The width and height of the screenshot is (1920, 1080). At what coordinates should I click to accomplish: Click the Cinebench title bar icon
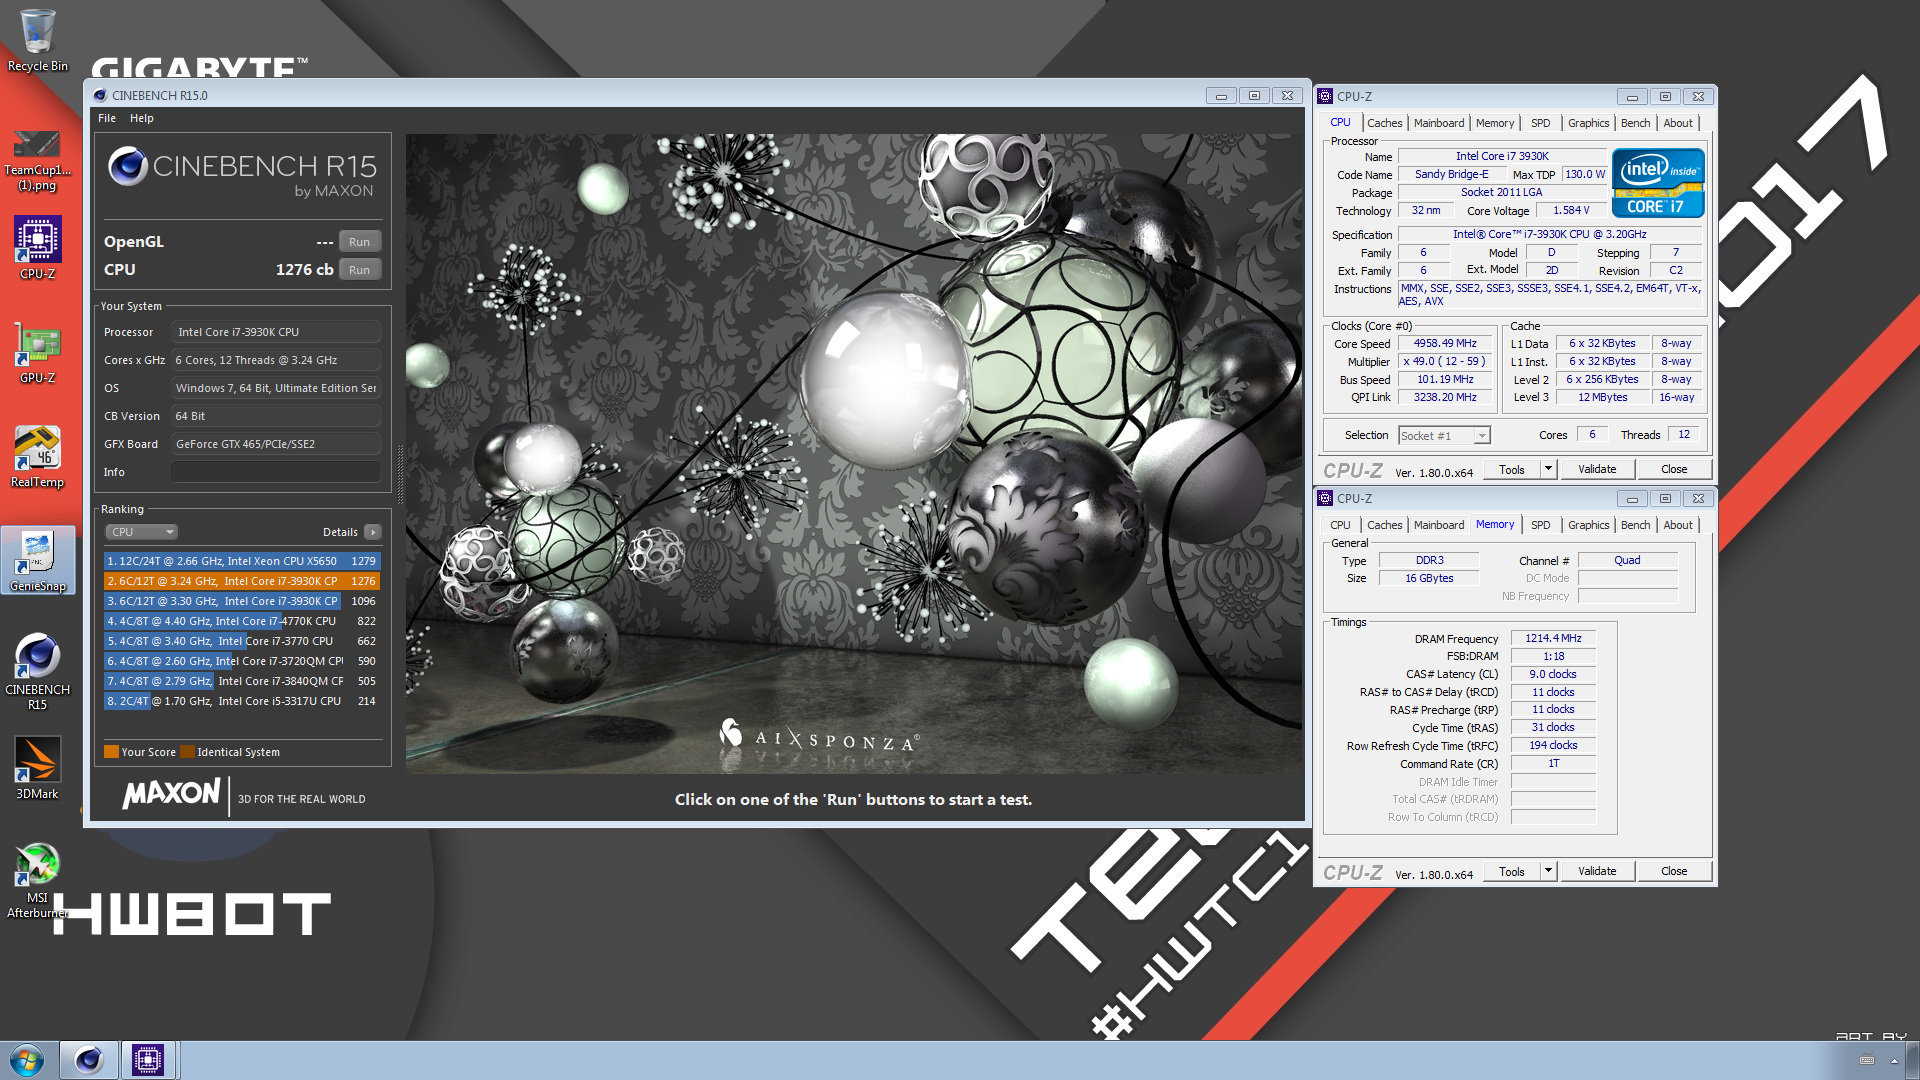click(100, 96)
